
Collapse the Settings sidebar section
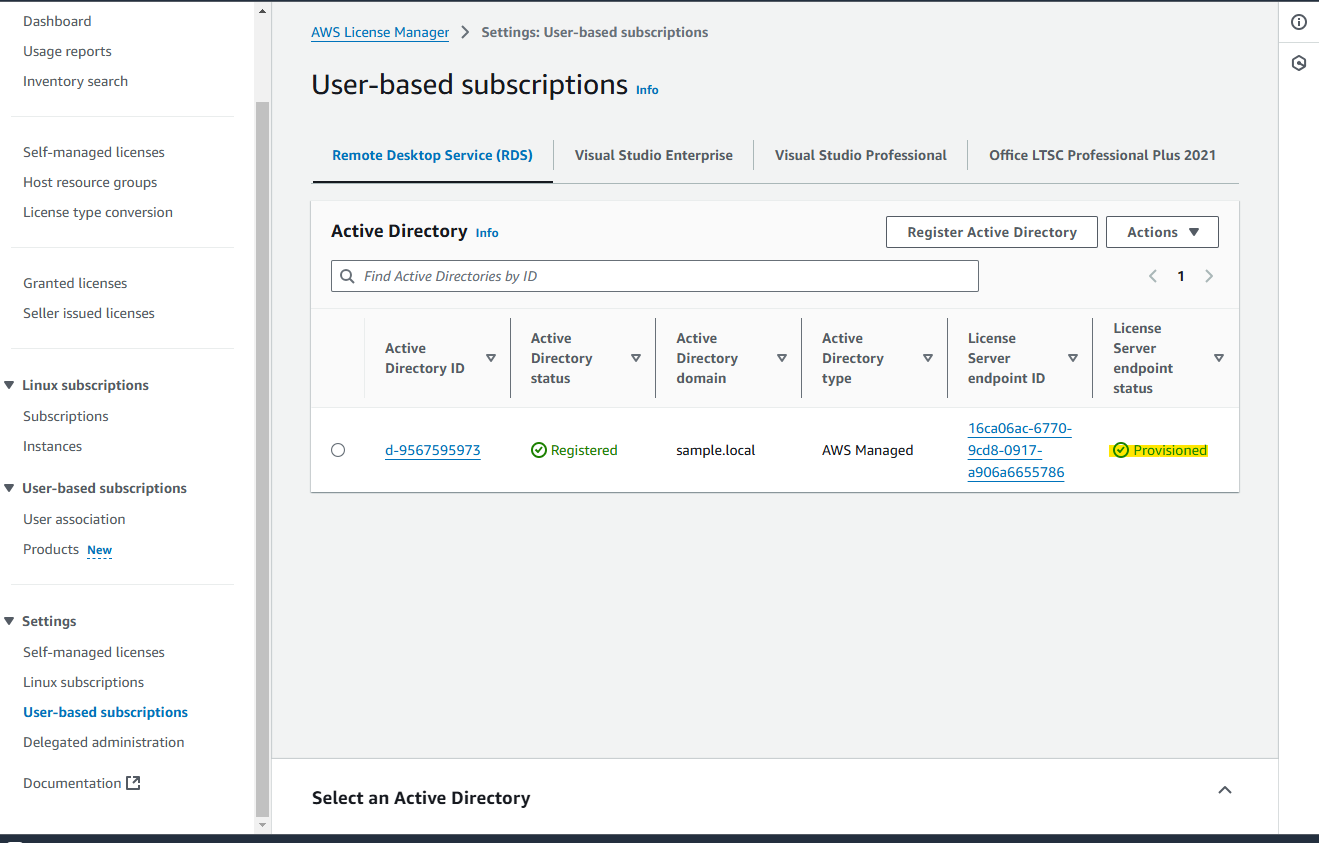pyautogui.click(x=10, y=621)
